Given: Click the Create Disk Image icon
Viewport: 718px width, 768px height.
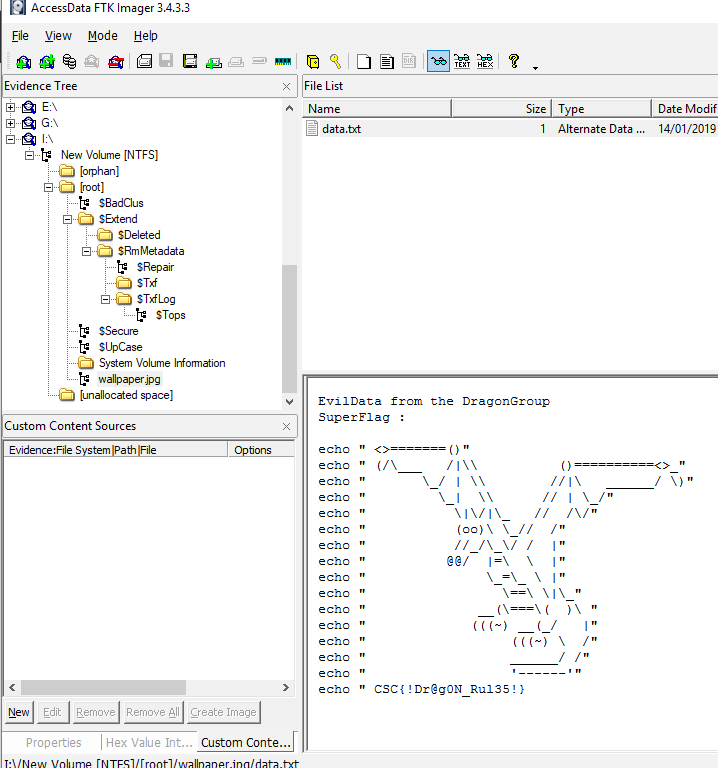Looking at the screenshot, I should [x=144, y=62].
